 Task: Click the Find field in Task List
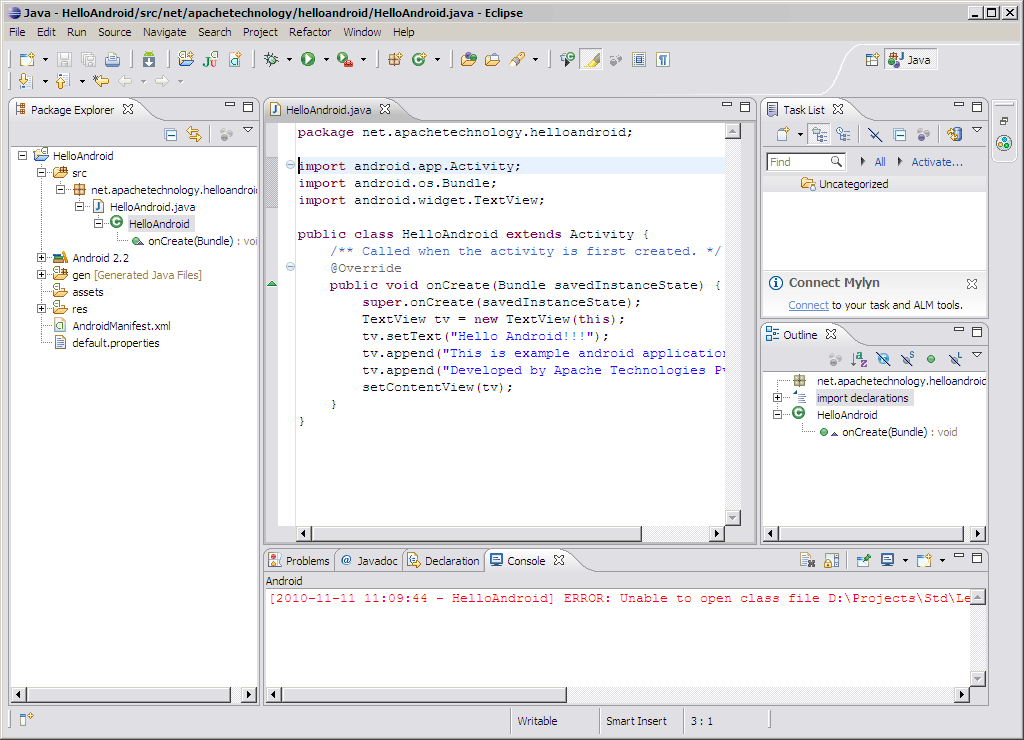807,161
